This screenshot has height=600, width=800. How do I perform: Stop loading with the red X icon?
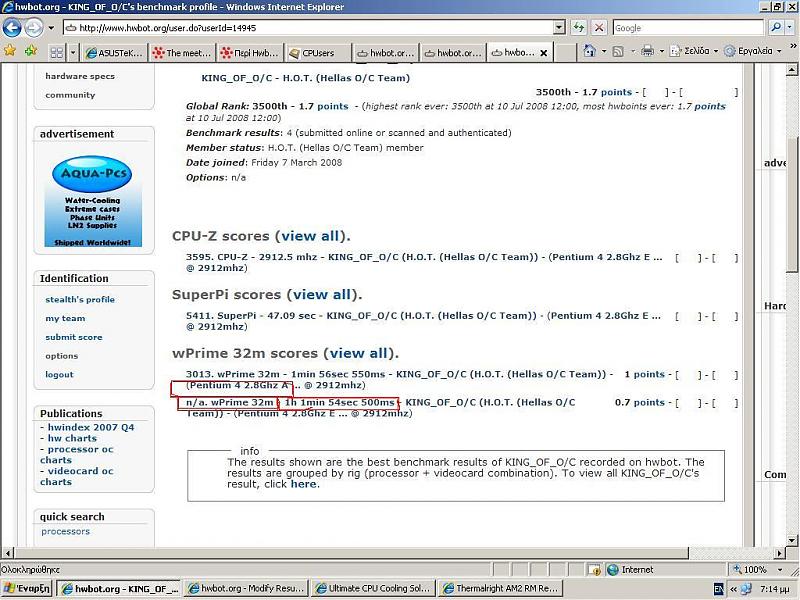pos(599,28)
